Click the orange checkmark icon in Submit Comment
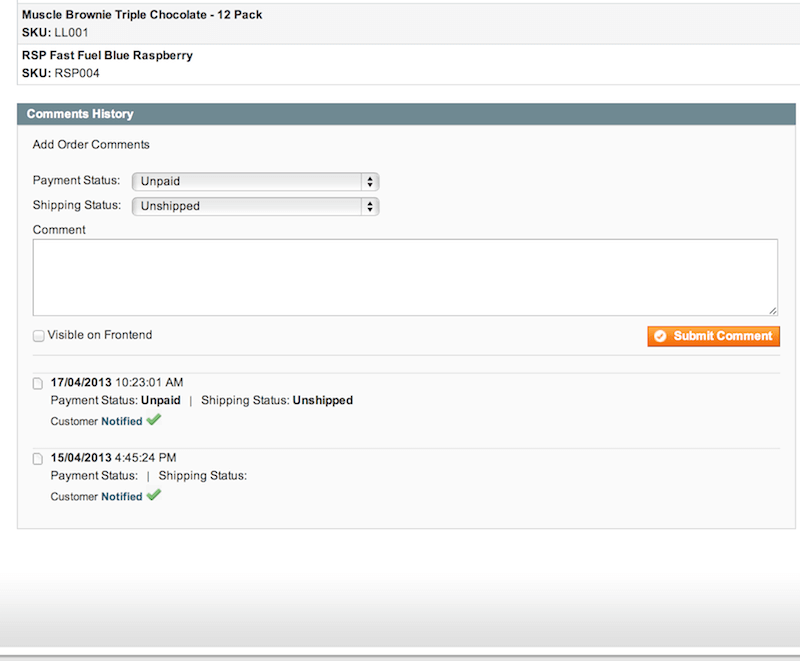Image resolution: width=800 pixels, height=661 pixels. [660, 336]
